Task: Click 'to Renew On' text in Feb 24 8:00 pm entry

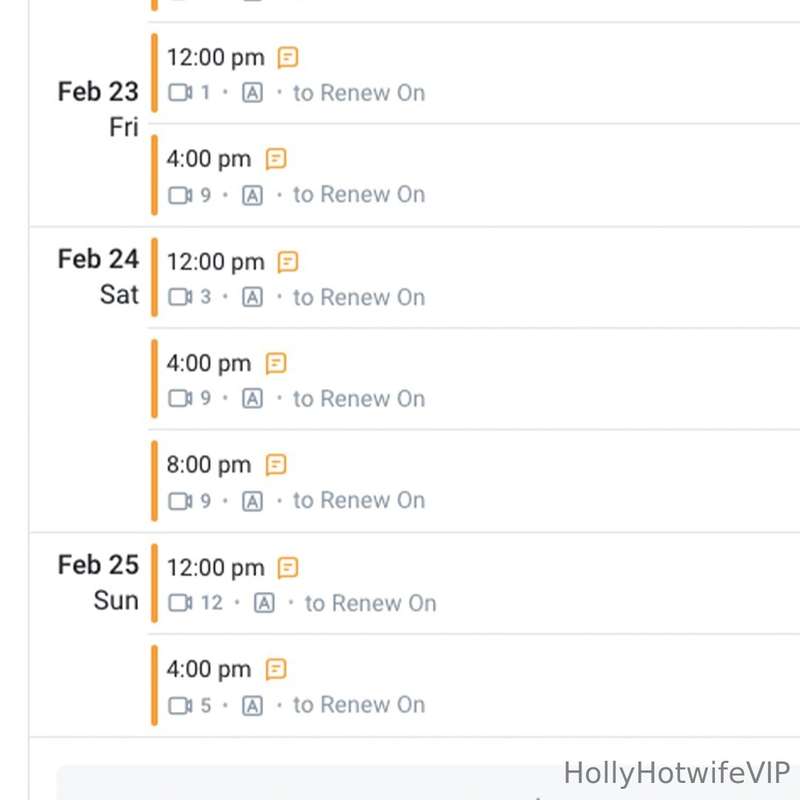Action: [359, 500]
